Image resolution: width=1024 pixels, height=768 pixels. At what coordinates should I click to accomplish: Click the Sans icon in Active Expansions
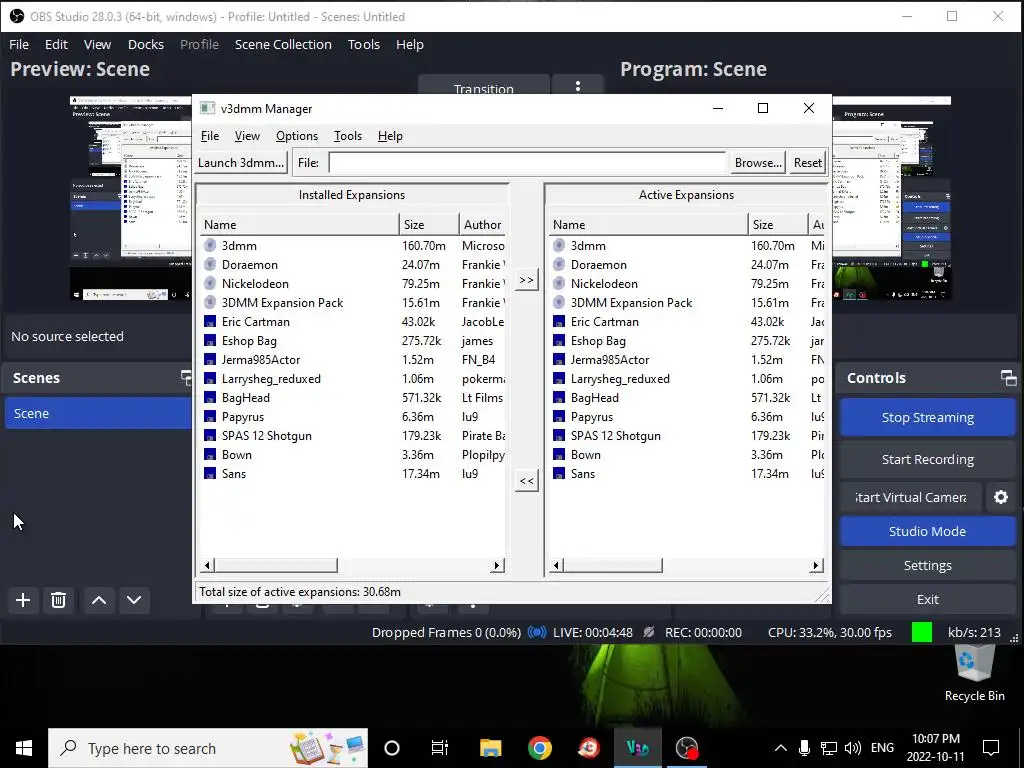pos(559,473)
